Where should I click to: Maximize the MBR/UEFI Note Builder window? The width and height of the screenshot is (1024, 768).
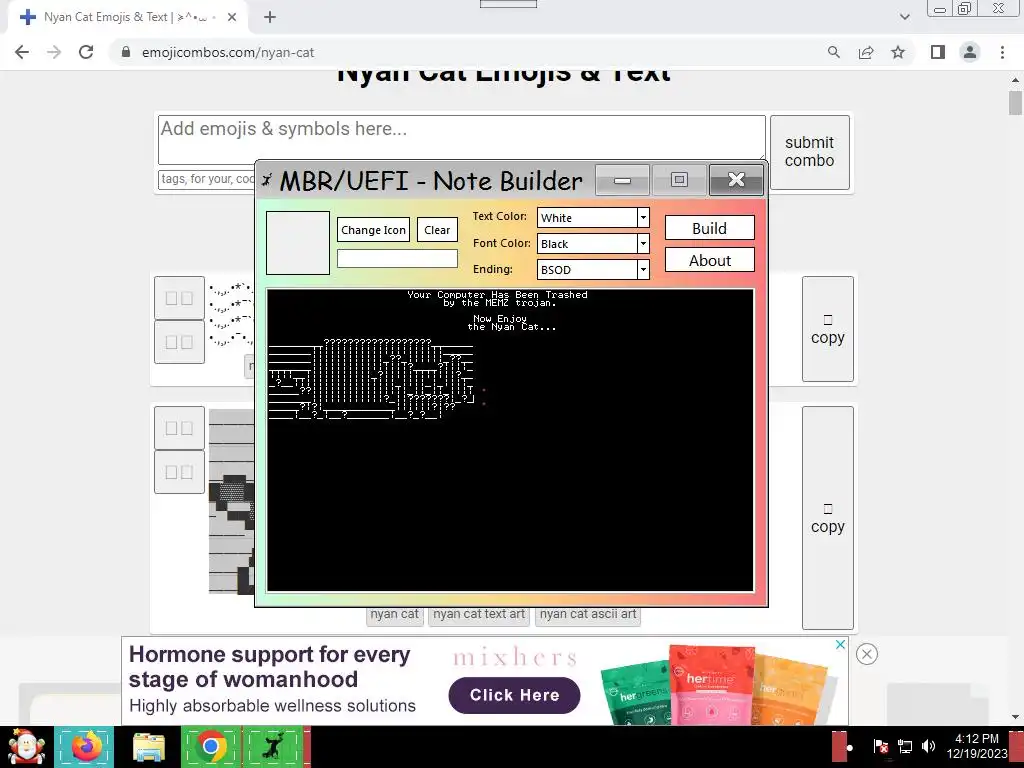pos(679,180)
